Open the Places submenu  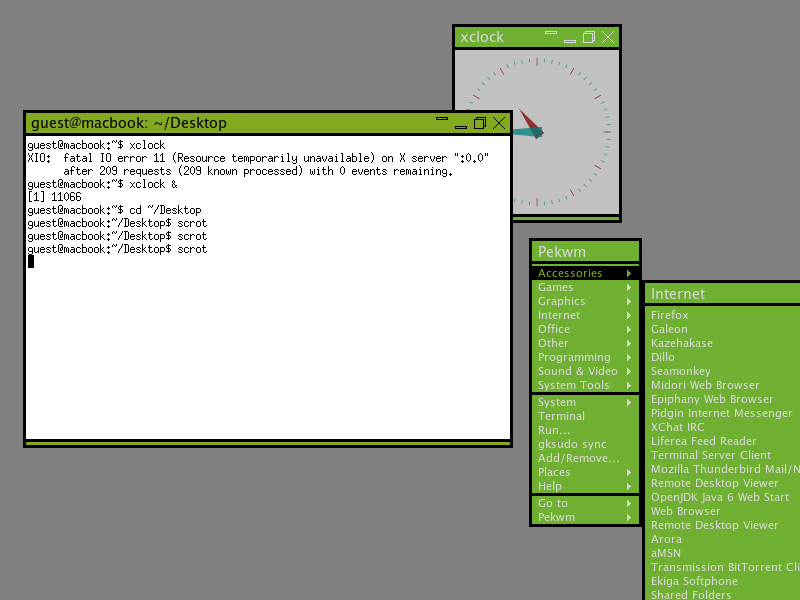585,472
